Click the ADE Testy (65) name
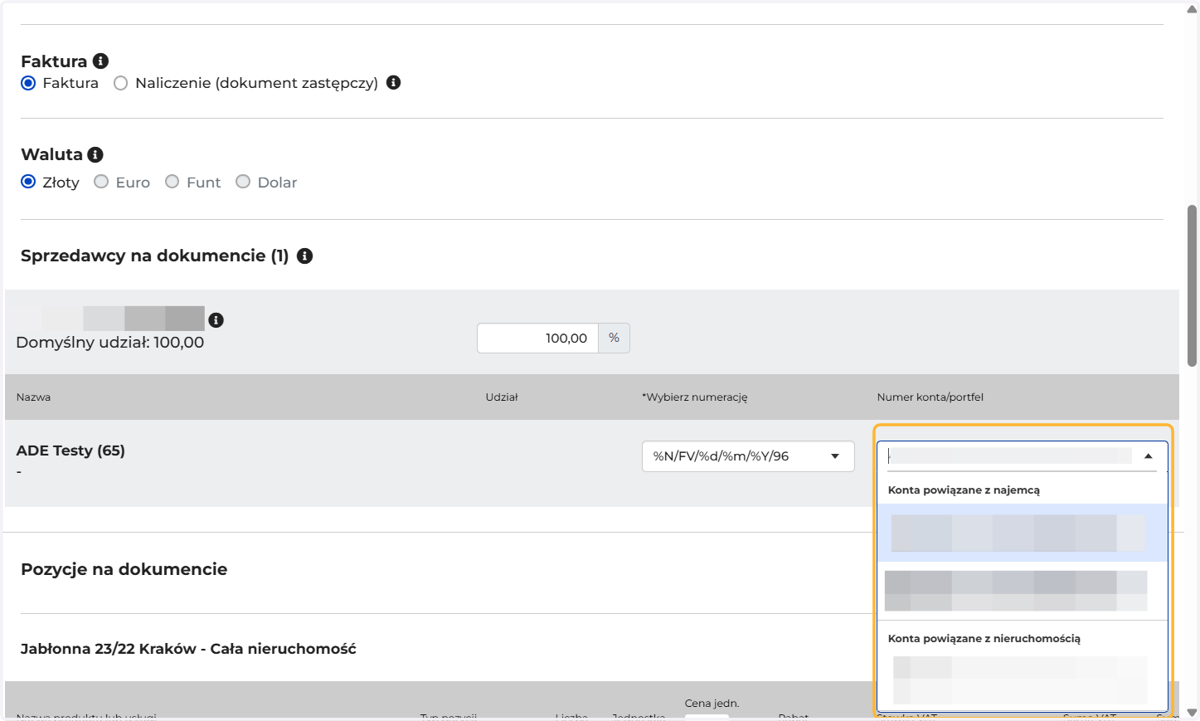This screenshot has width=1200, height=721. [x=71, y=451]
